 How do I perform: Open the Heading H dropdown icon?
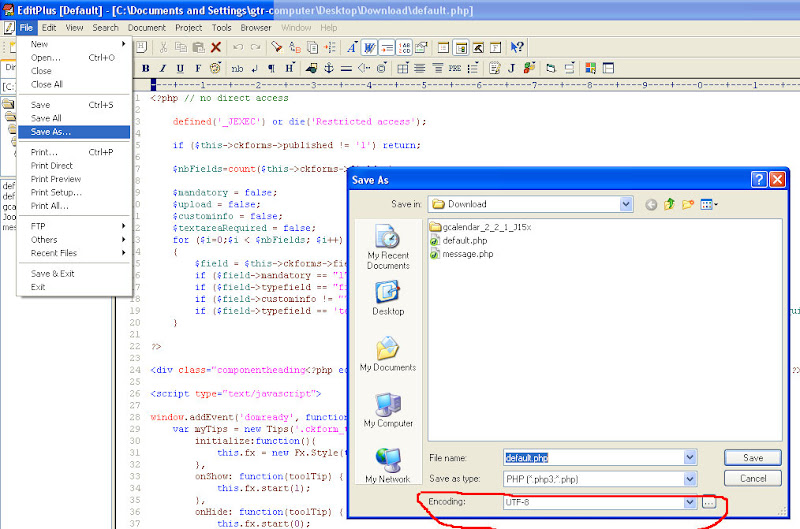[x=290, y=68]
